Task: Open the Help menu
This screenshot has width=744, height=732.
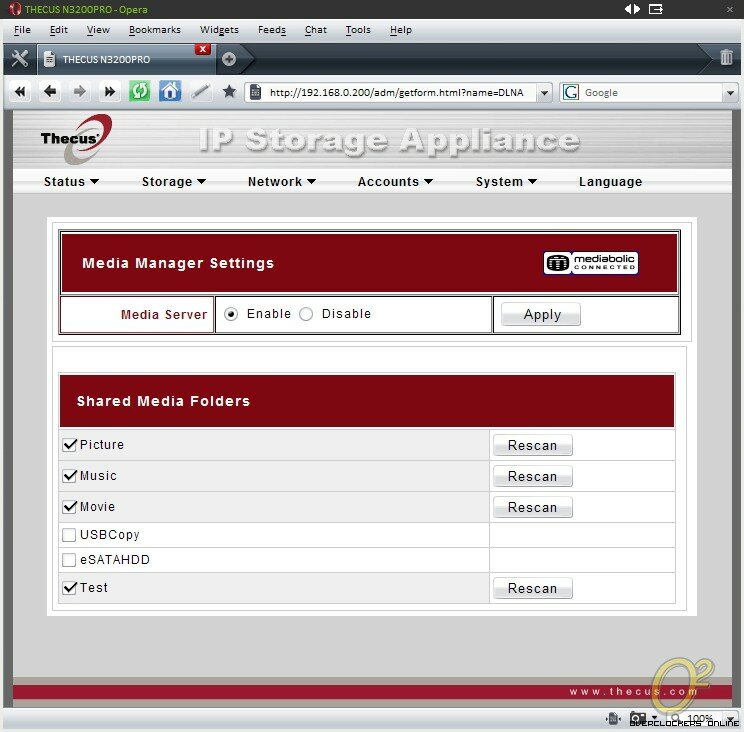Action: 401,30
